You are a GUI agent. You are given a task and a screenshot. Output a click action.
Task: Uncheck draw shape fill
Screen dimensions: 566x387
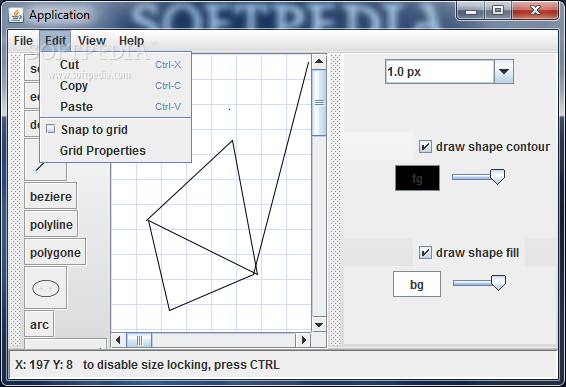tap(425, 252)
